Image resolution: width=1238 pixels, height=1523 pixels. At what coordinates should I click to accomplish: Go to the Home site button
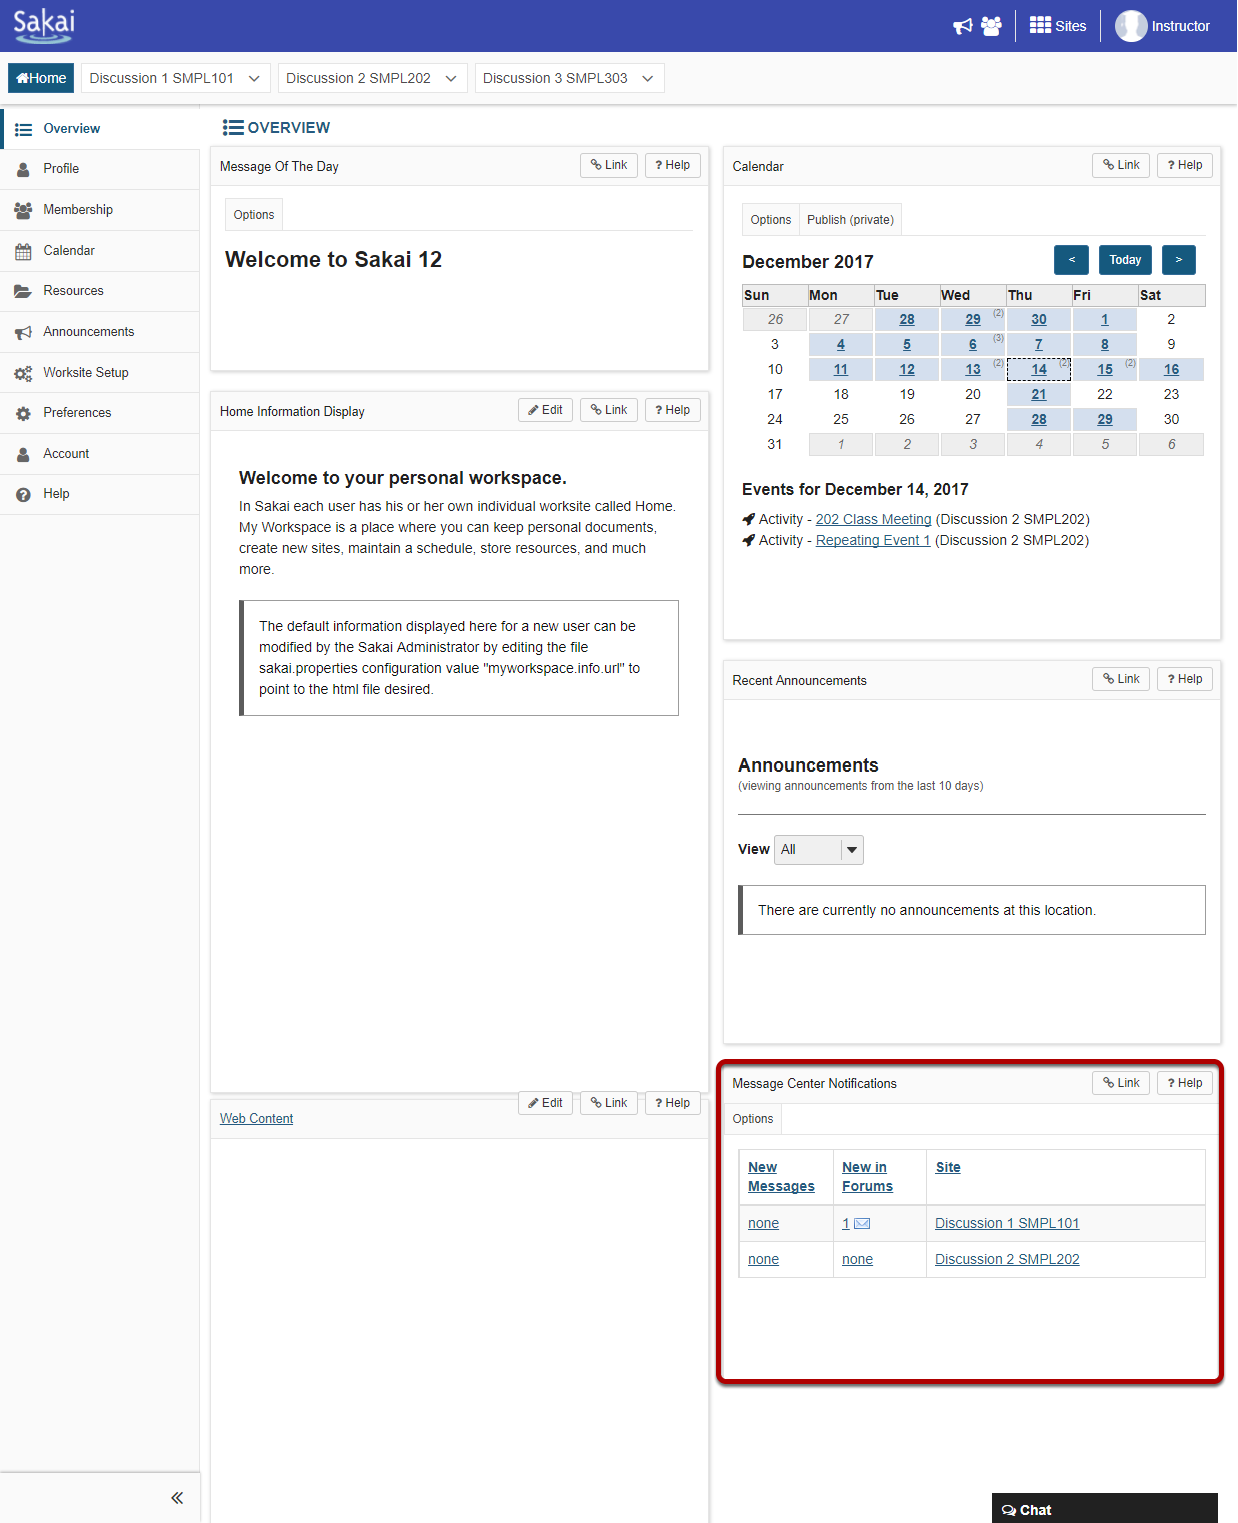[41, 78]
